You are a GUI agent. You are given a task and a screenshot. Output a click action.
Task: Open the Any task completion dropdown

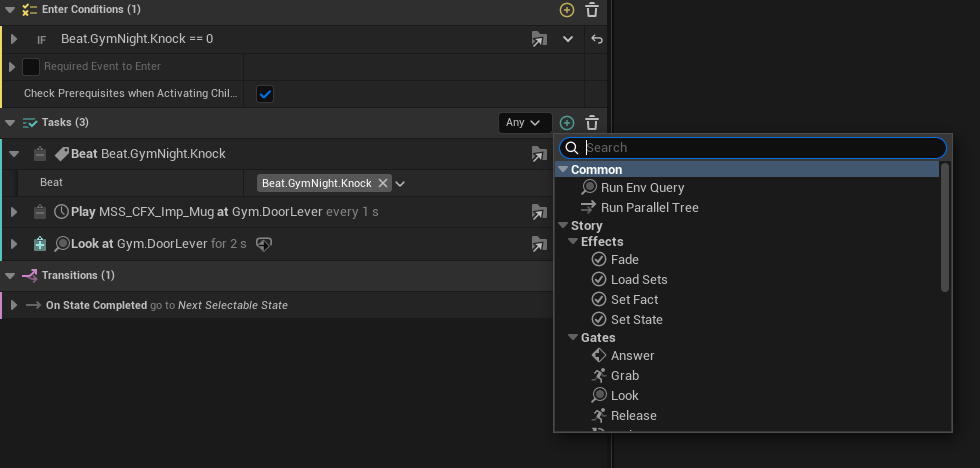click(x=524, y=122)
